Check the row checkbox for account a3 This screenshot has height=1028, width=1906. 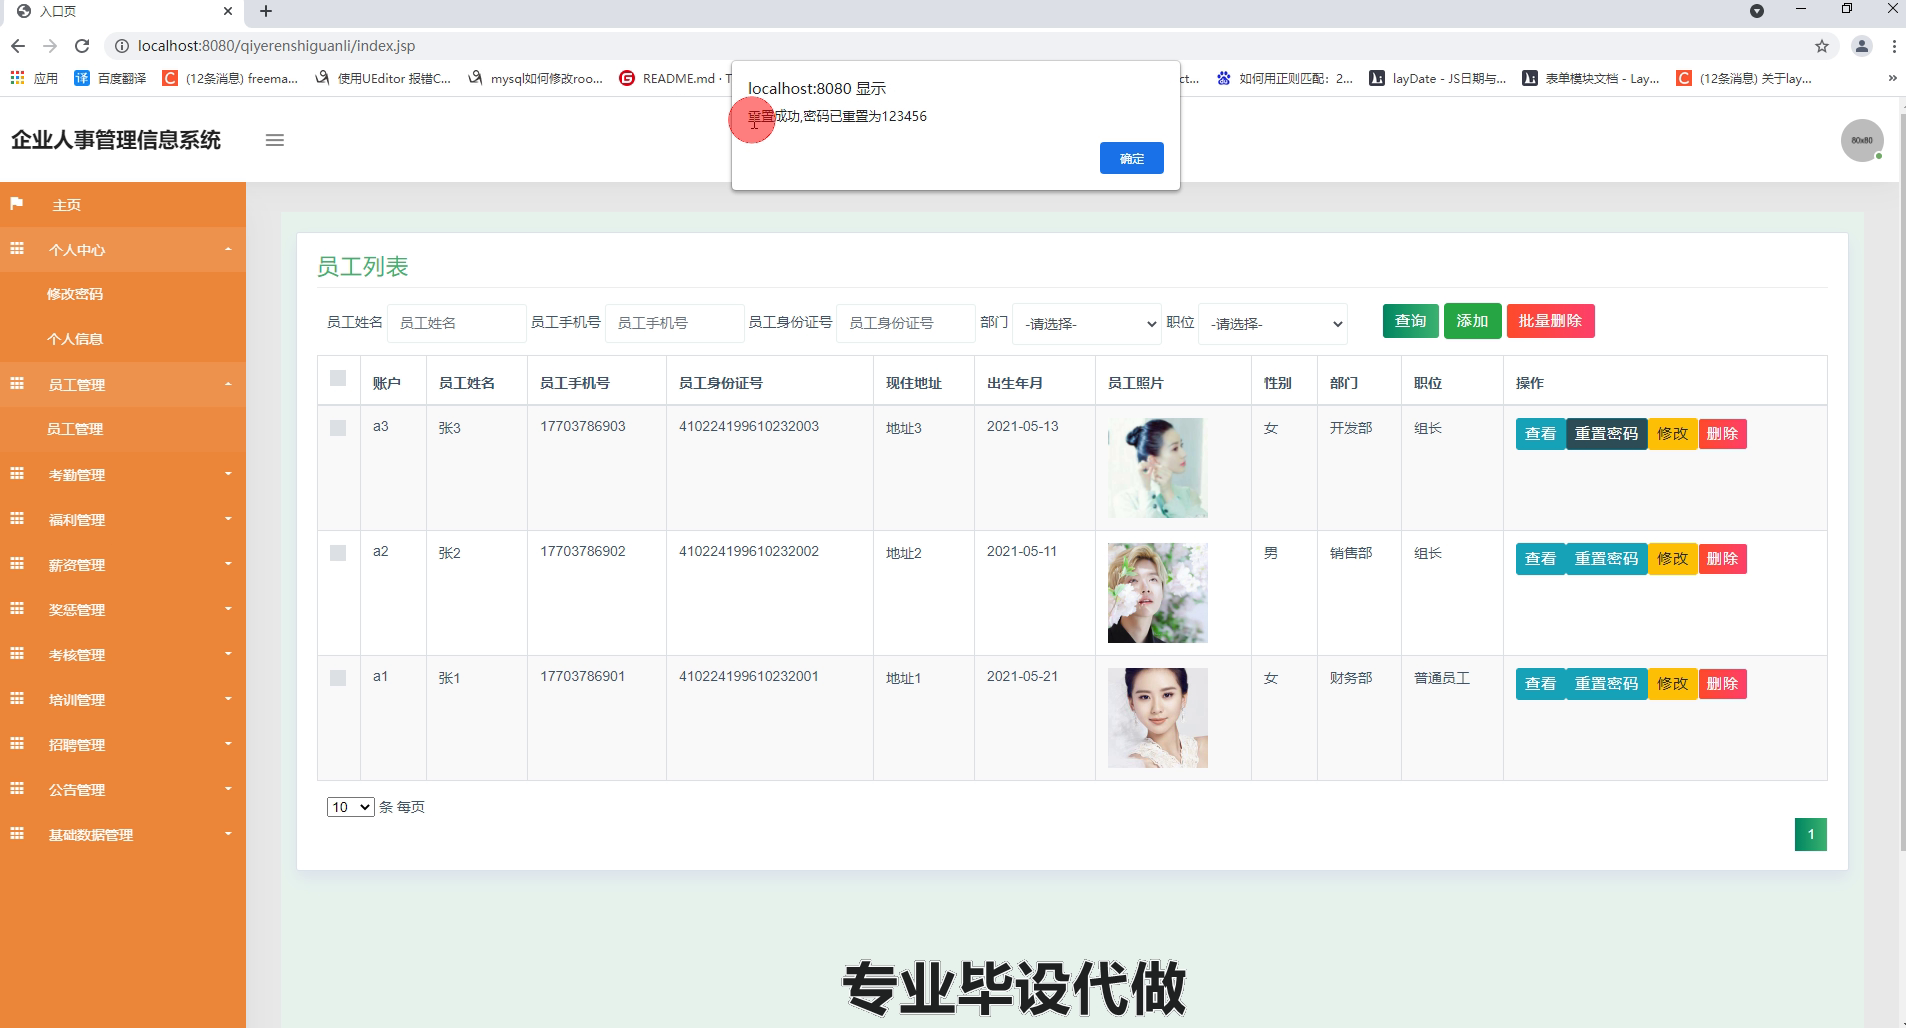pos(338,428)
